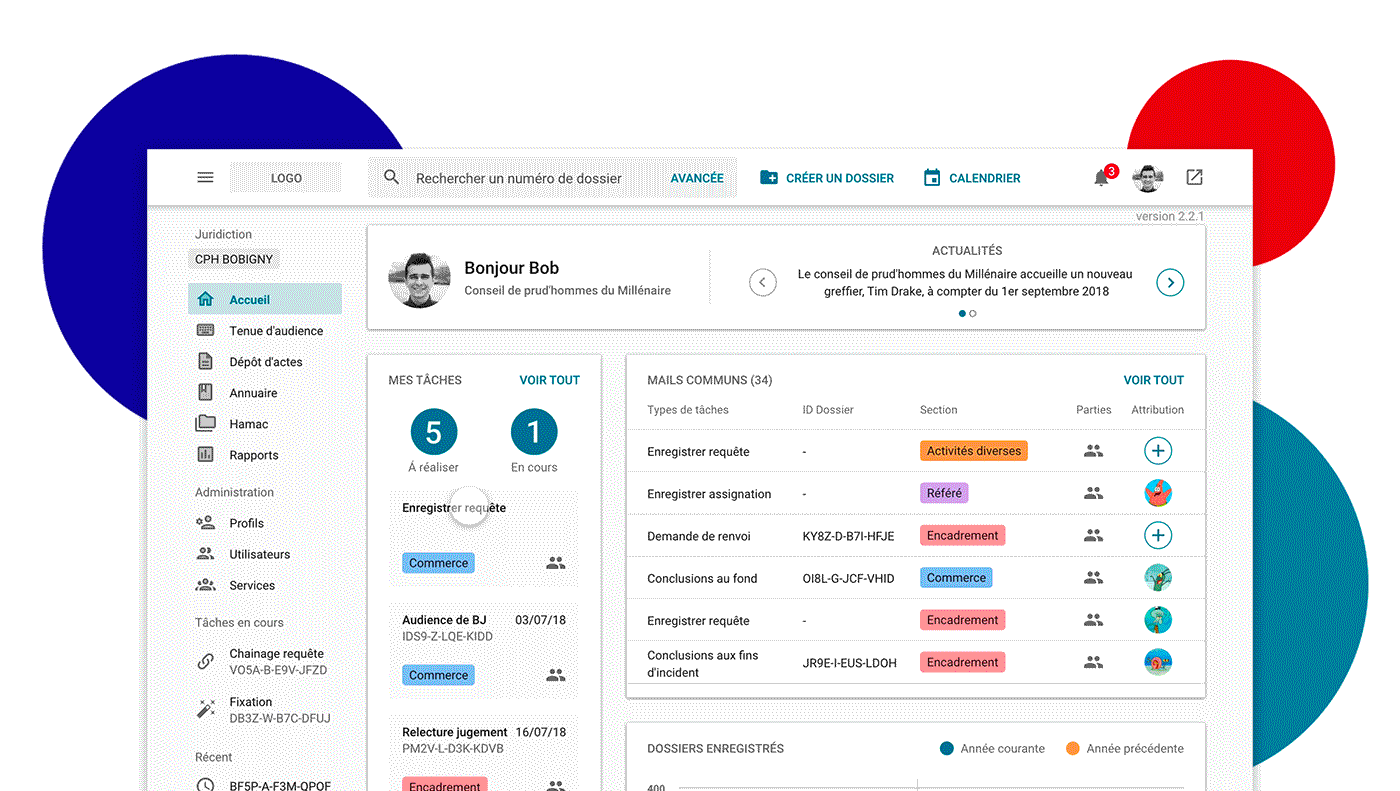Click the Profils icon under Administration
This screenshot has height=791, width=1400.
click(205, 522)
